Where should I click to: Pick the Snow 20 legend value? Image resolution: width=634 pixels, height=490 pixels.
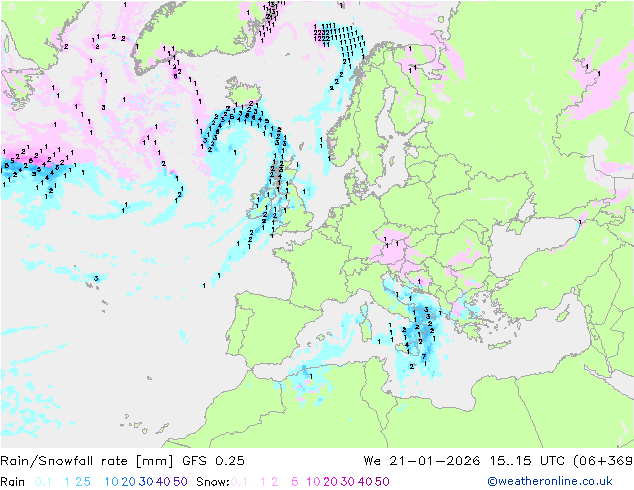[x=330, y=482]
